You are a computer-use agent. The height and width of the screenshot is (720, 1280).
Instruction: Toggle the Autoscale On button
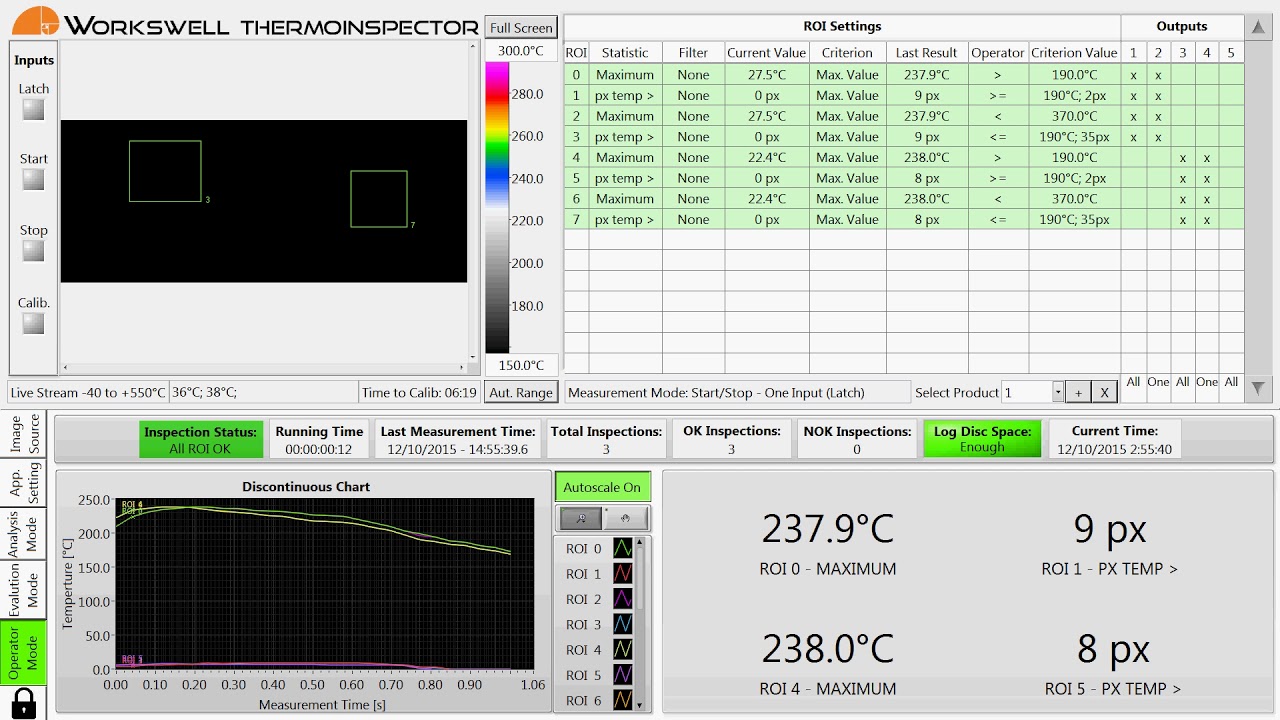point(602,487)
